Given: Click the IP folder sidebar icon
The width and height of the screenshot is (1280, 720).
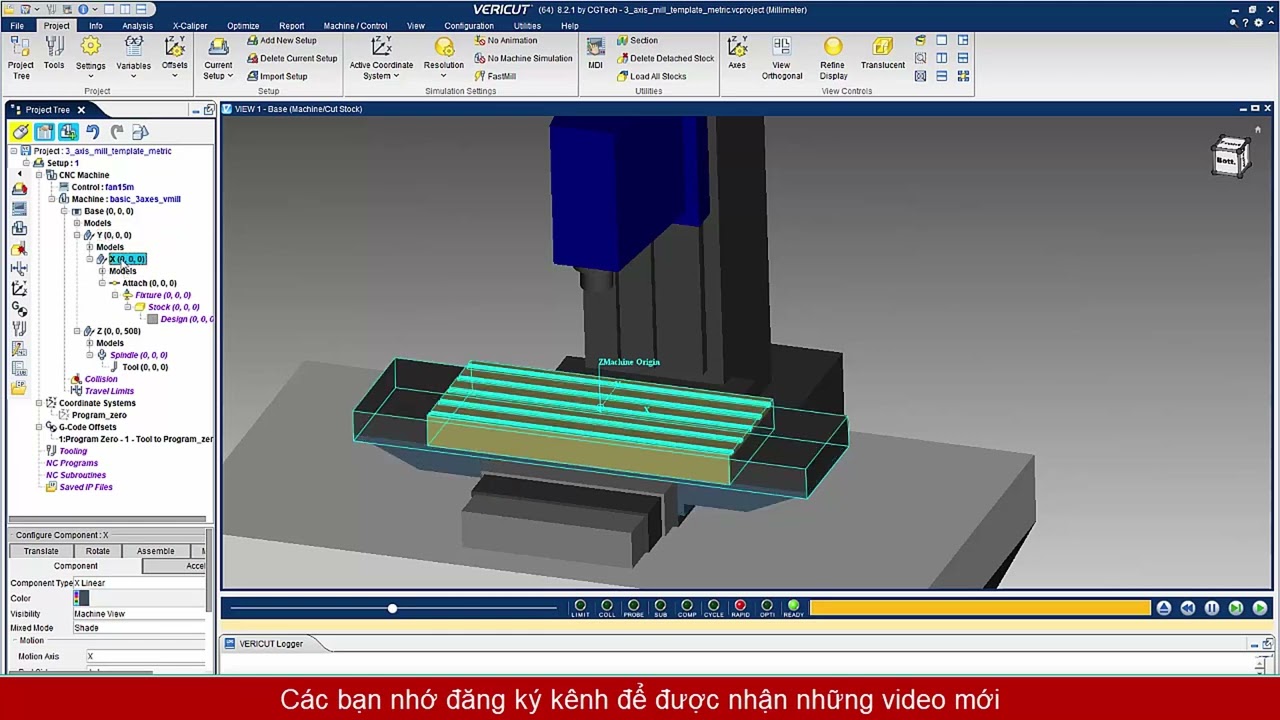Looking at the screenshot, I should (19, 388).
